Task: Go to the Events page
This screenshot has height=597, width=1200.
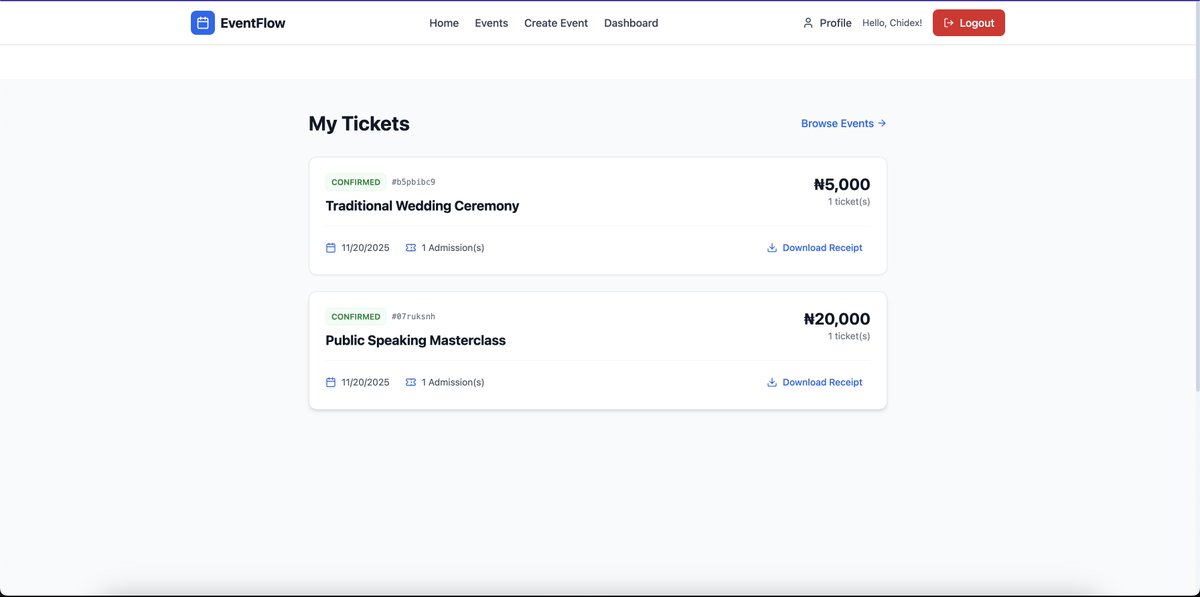Action: pos(491,23)
